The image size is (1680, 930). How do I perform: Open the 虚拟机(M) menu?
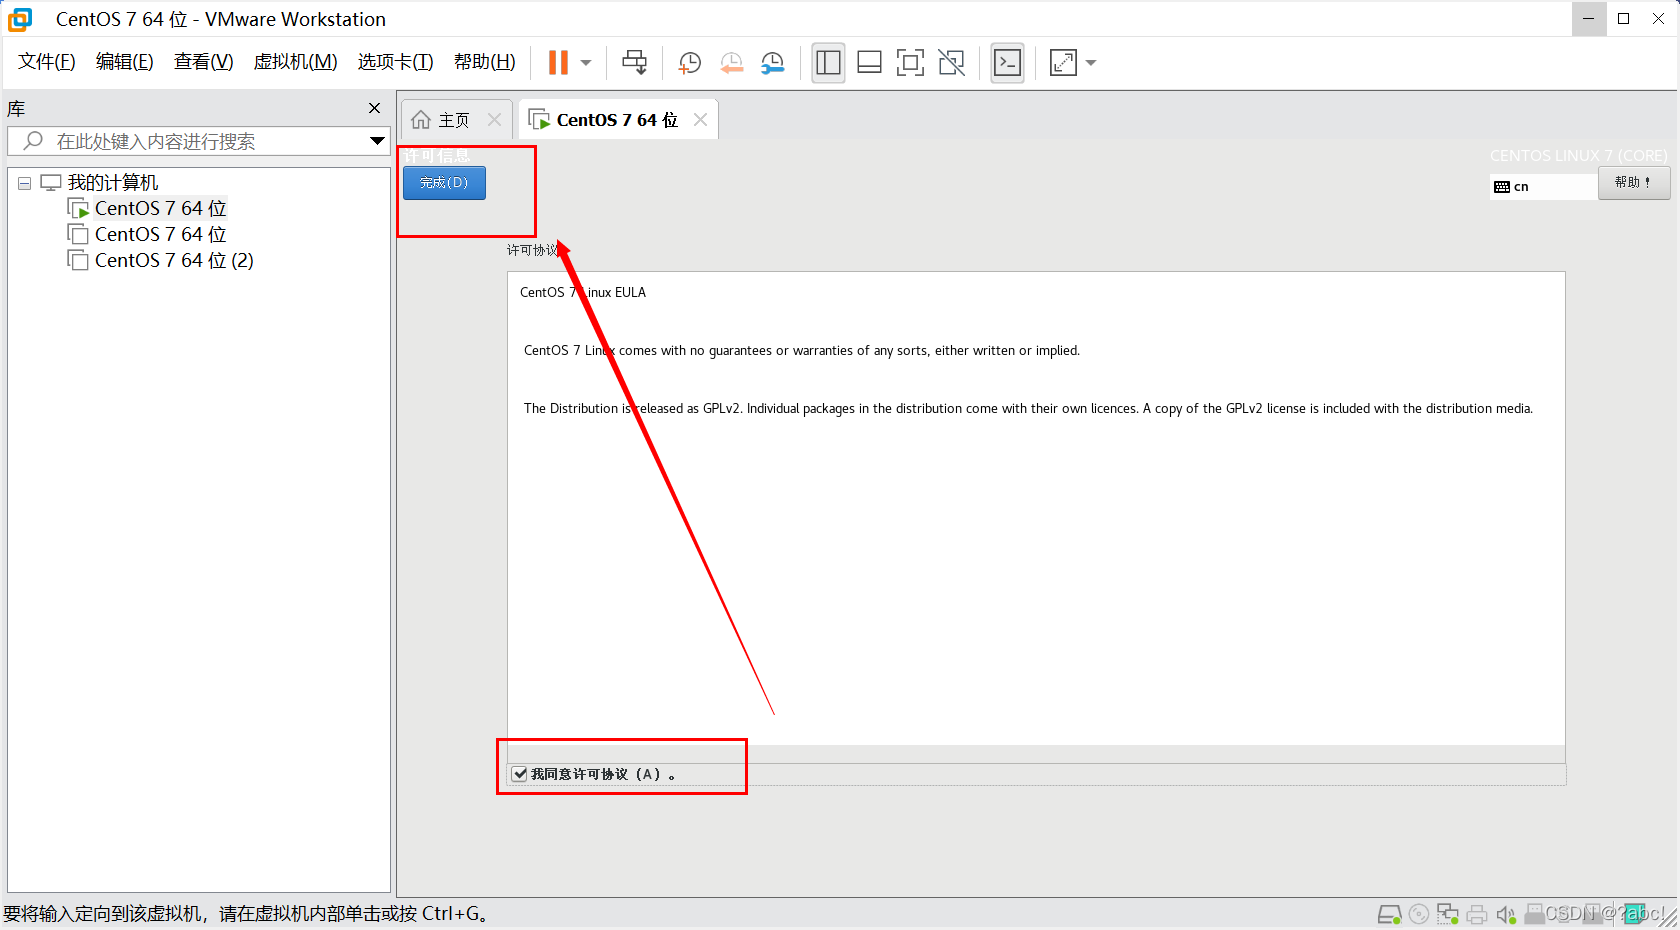pyautogui.click(x=296, y=62)
